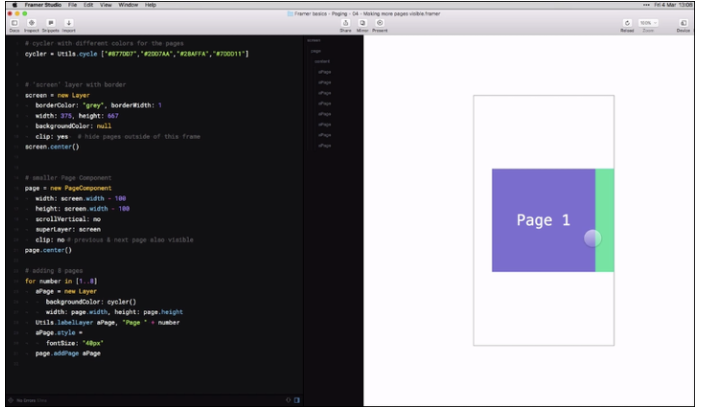Viewport: 702px width, 408px height.
Task: Click 'aPage = new Layer' line
Action: [66, 291]
